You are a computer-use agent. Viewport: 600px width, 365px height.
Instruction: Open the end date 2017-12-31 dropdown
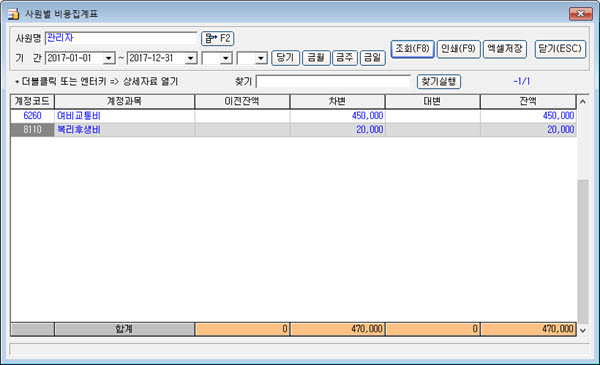(190, 59)
